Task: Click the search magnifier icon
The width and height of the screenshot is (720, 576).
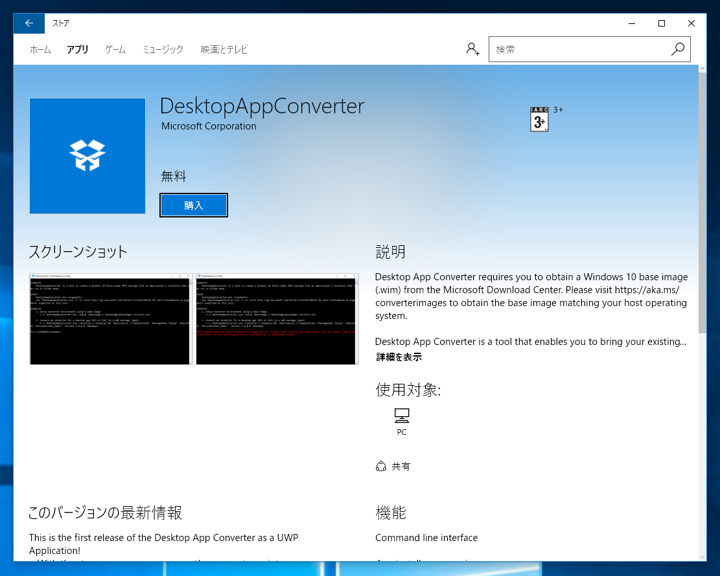Action: [678, 49]
